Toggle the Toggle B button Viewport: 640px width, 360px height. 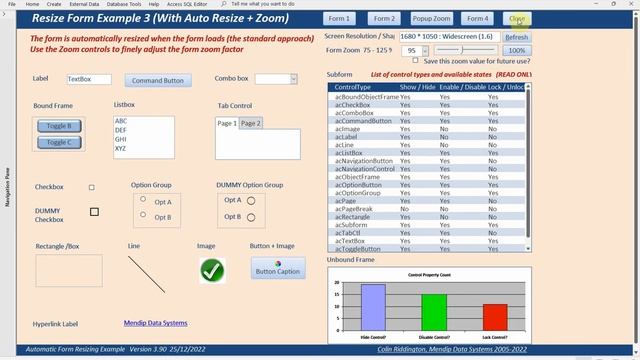(x=59, y=126)
